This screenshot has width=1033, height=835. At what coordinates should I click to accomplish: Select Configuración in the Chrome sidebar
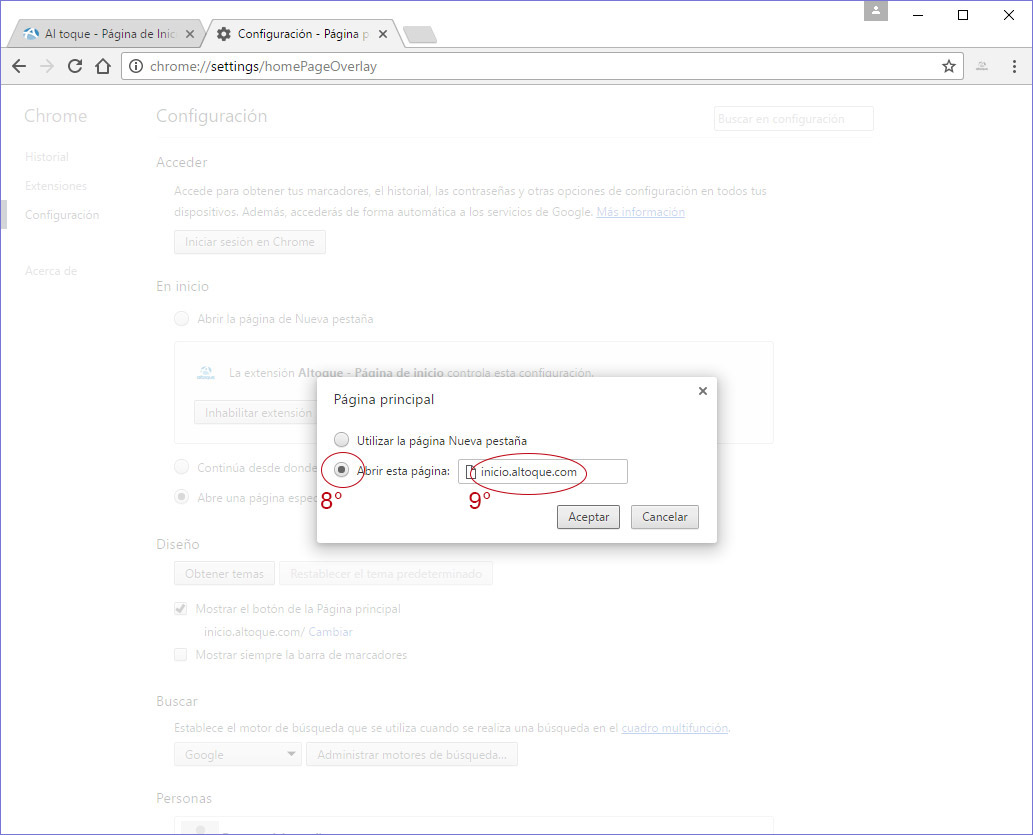pyautogui.click(x=62, y=215)
